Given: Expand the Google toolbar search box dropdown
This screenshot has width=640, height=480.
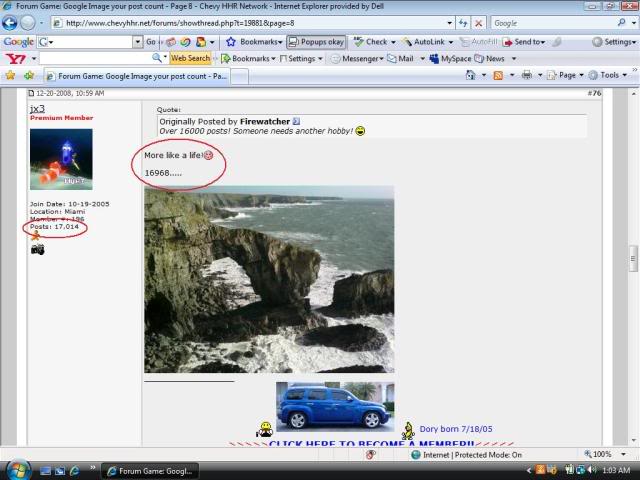Looking at the screenshot, I should pyautogui.click(x=138, y=42).
